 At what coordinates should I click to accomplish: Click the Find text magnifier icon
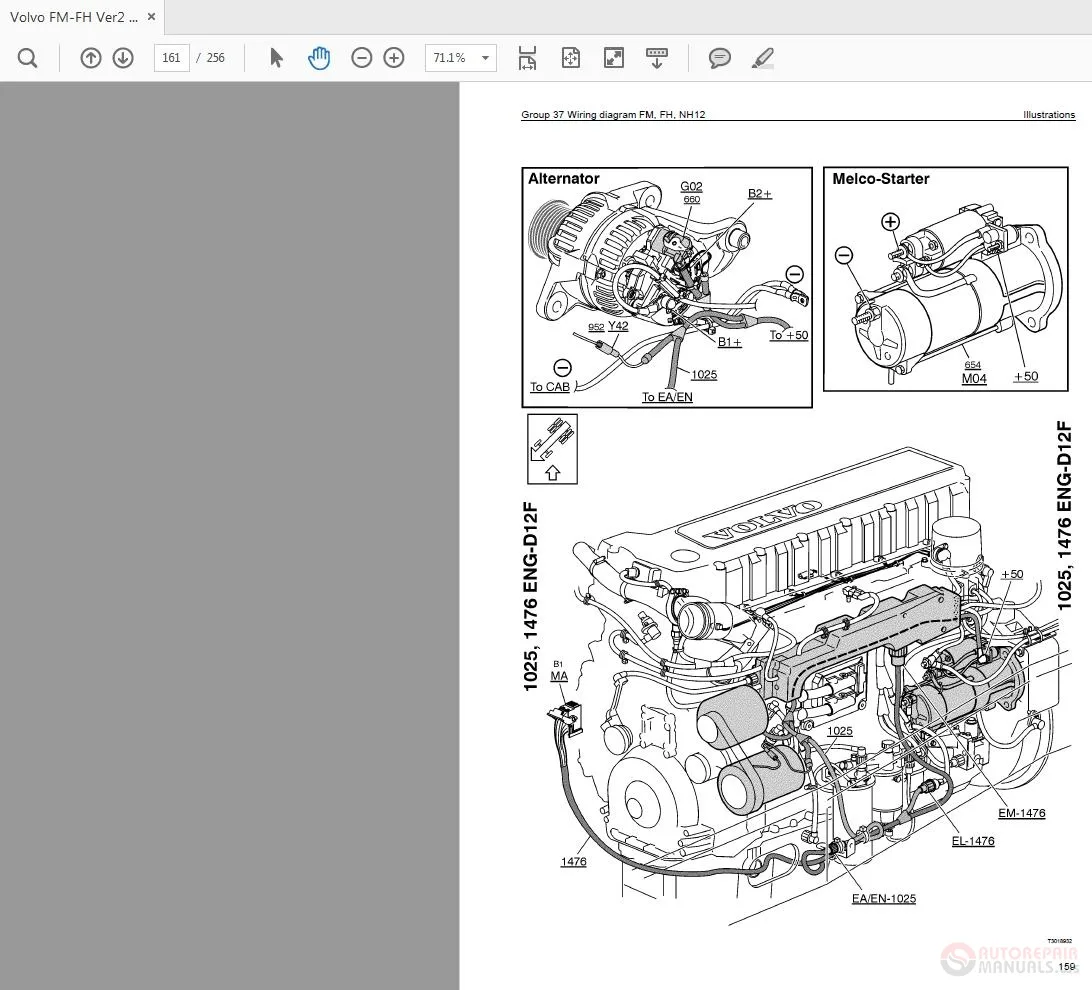click(x=27, y=58)
